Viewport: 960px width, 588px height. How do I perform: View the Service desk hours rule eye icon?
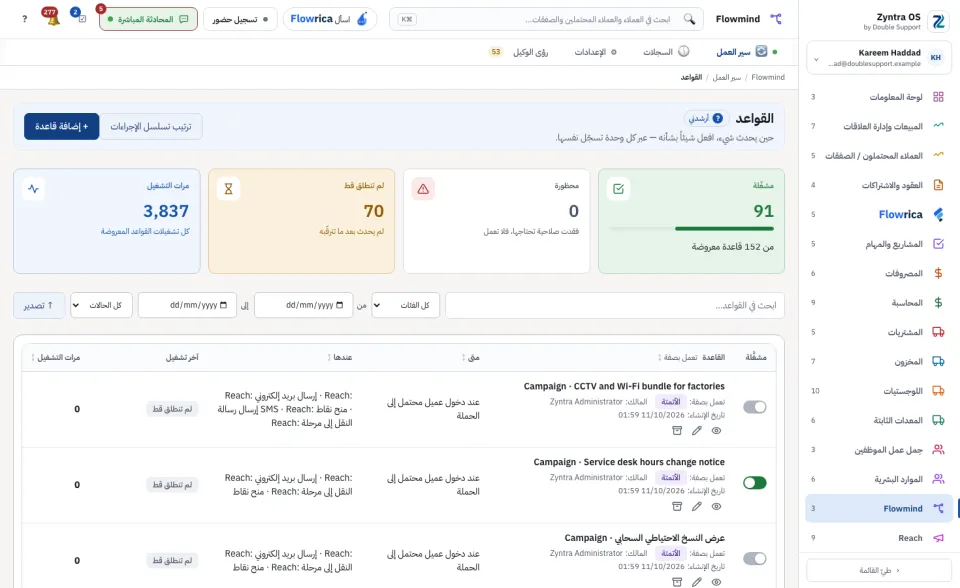tap(716, 507)
